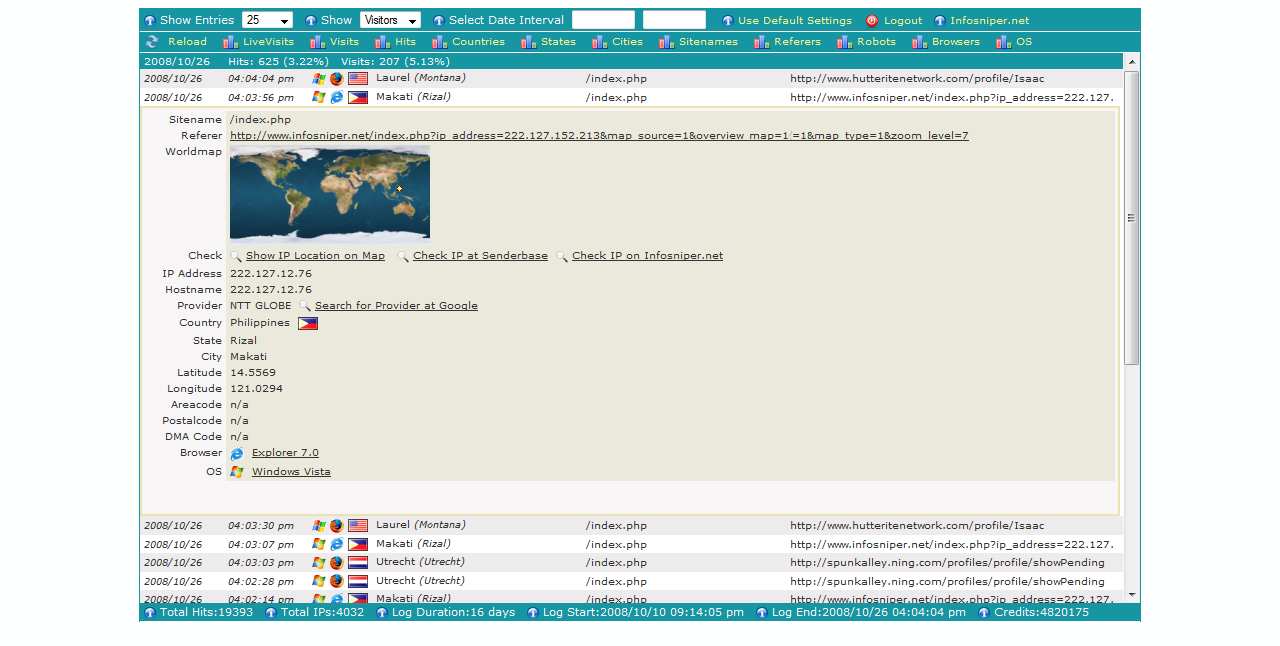Open the LiveVisits tab
Image resolution: width=1280 pixels, height=646 pixels.
268,42
